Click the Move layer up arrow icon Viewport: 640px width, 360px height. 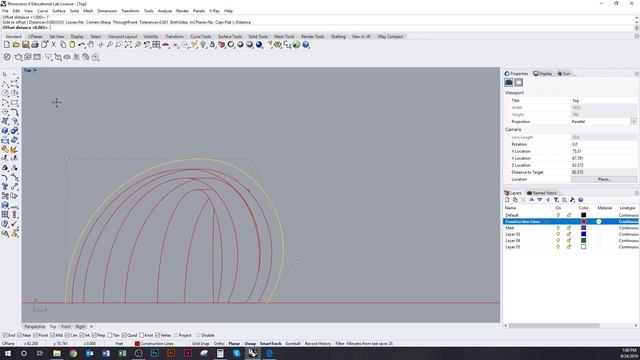coord(531,200)
